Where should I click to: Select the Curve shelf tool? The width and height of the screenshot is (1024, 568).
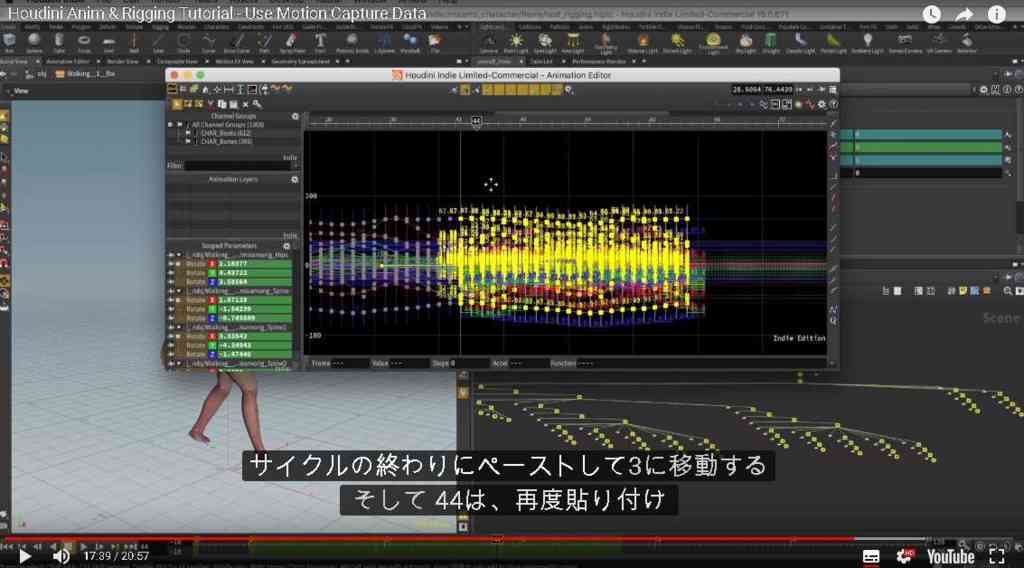[x=208, y=42]
